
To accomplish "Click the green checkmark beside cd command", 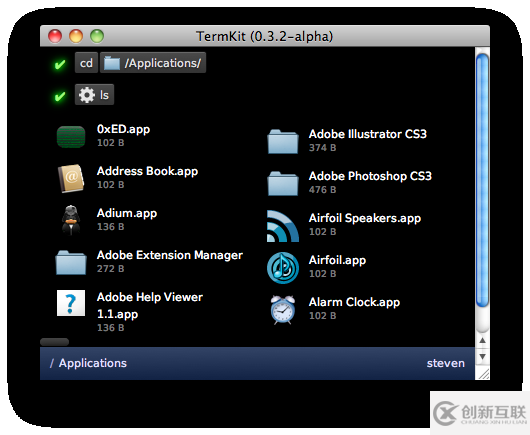I will pos(60,64).
